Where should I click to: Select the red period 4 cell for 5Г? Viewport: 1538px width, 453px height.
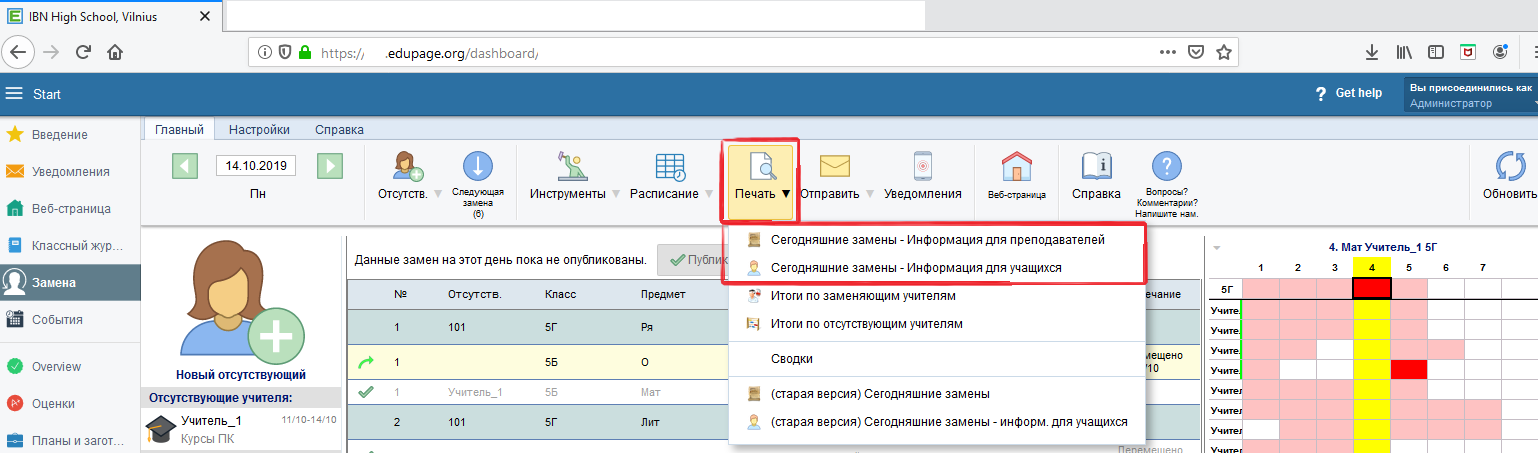coord(1371,288)
